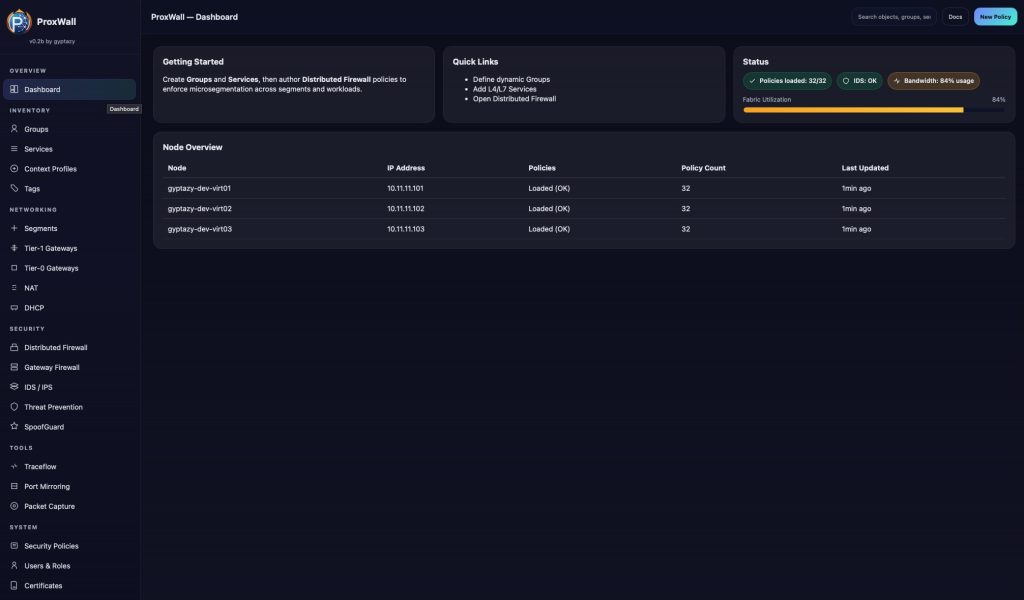Click the New Policy button
1024x600 pixels.
pos(994,16)
